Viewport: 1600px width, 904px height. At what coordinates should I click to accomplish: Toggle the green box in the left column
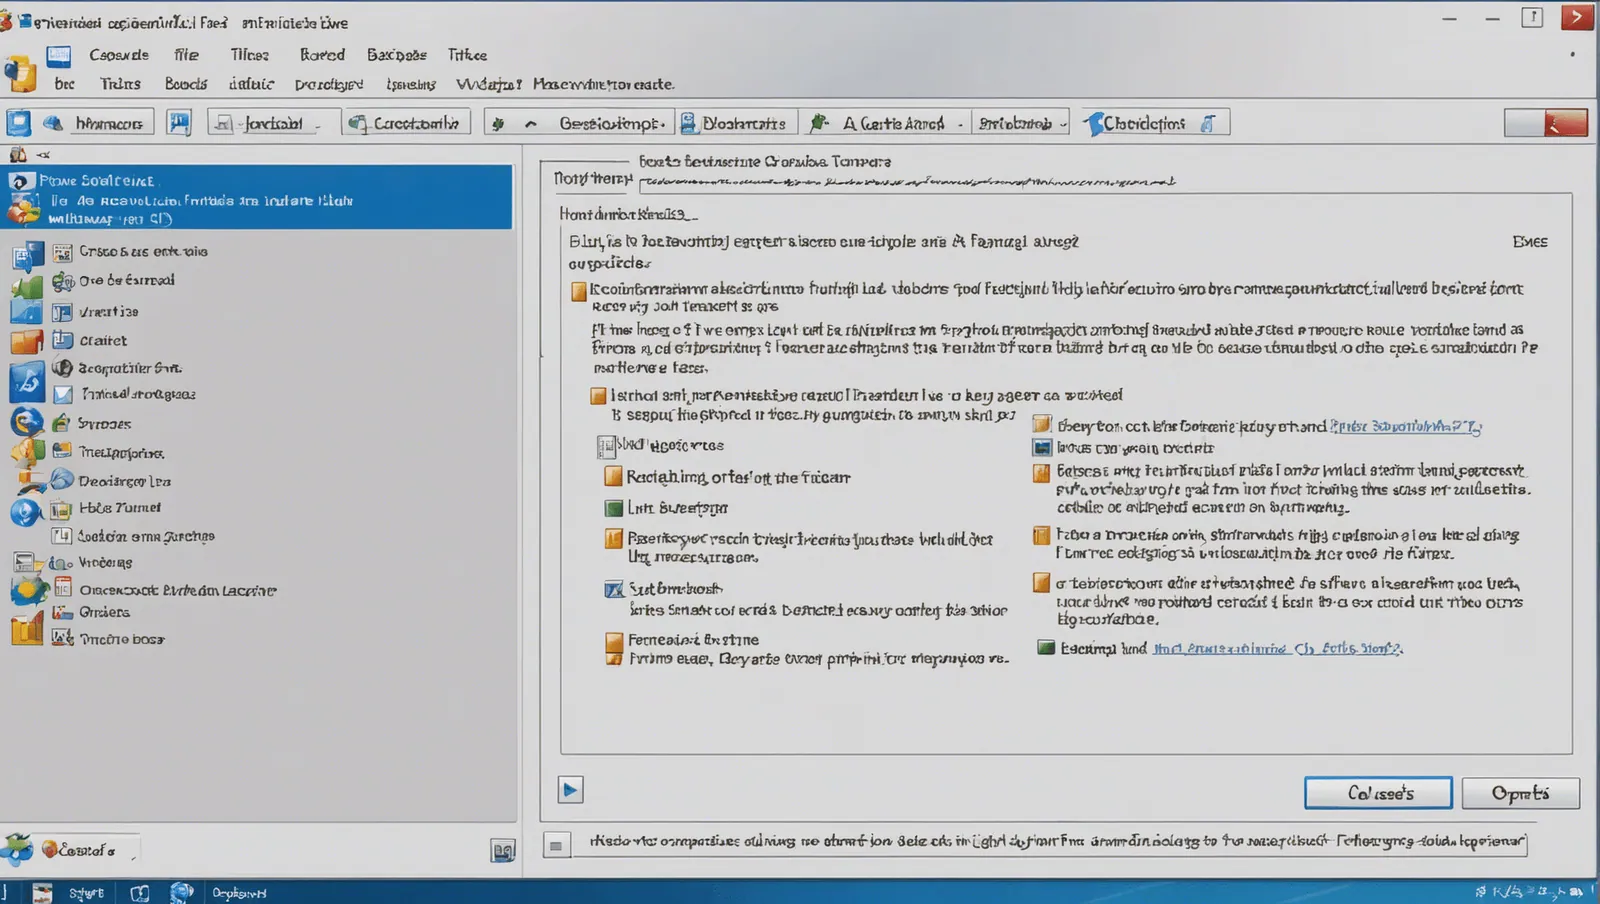(614, 508)
